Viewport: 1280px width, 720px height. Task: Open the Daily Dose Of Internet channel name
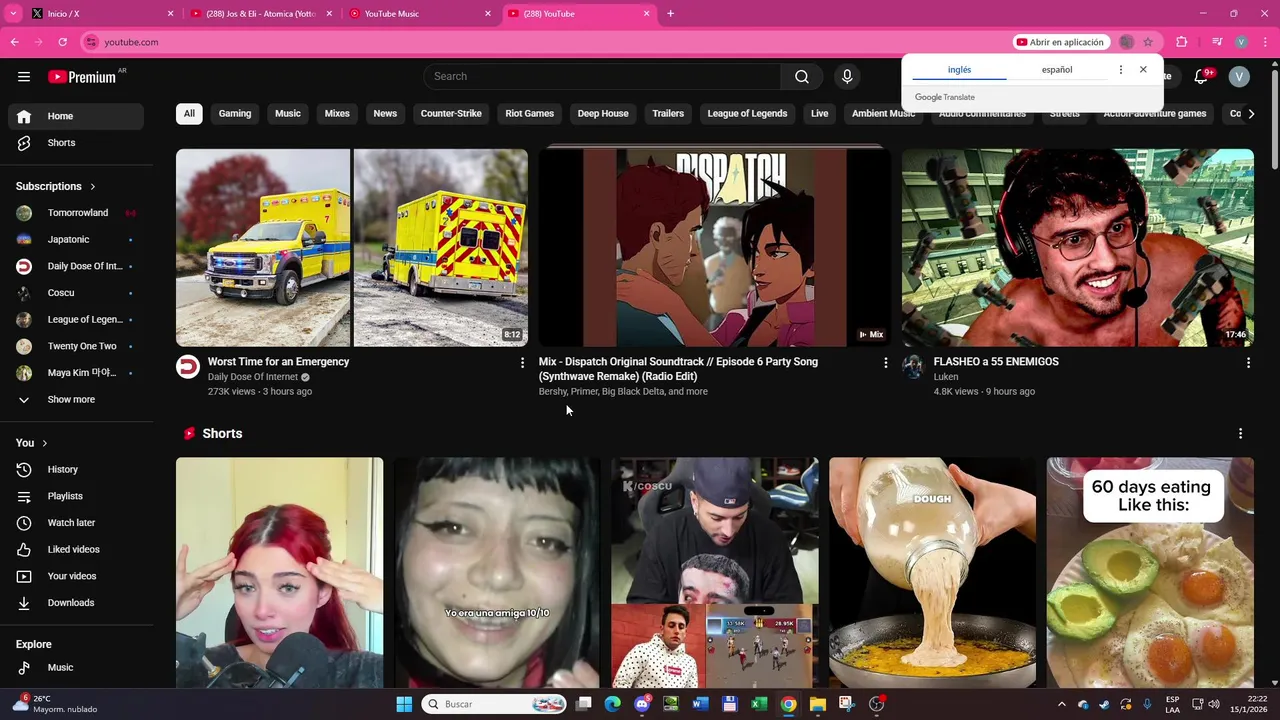pyautogui.click(x=253, y=377)
